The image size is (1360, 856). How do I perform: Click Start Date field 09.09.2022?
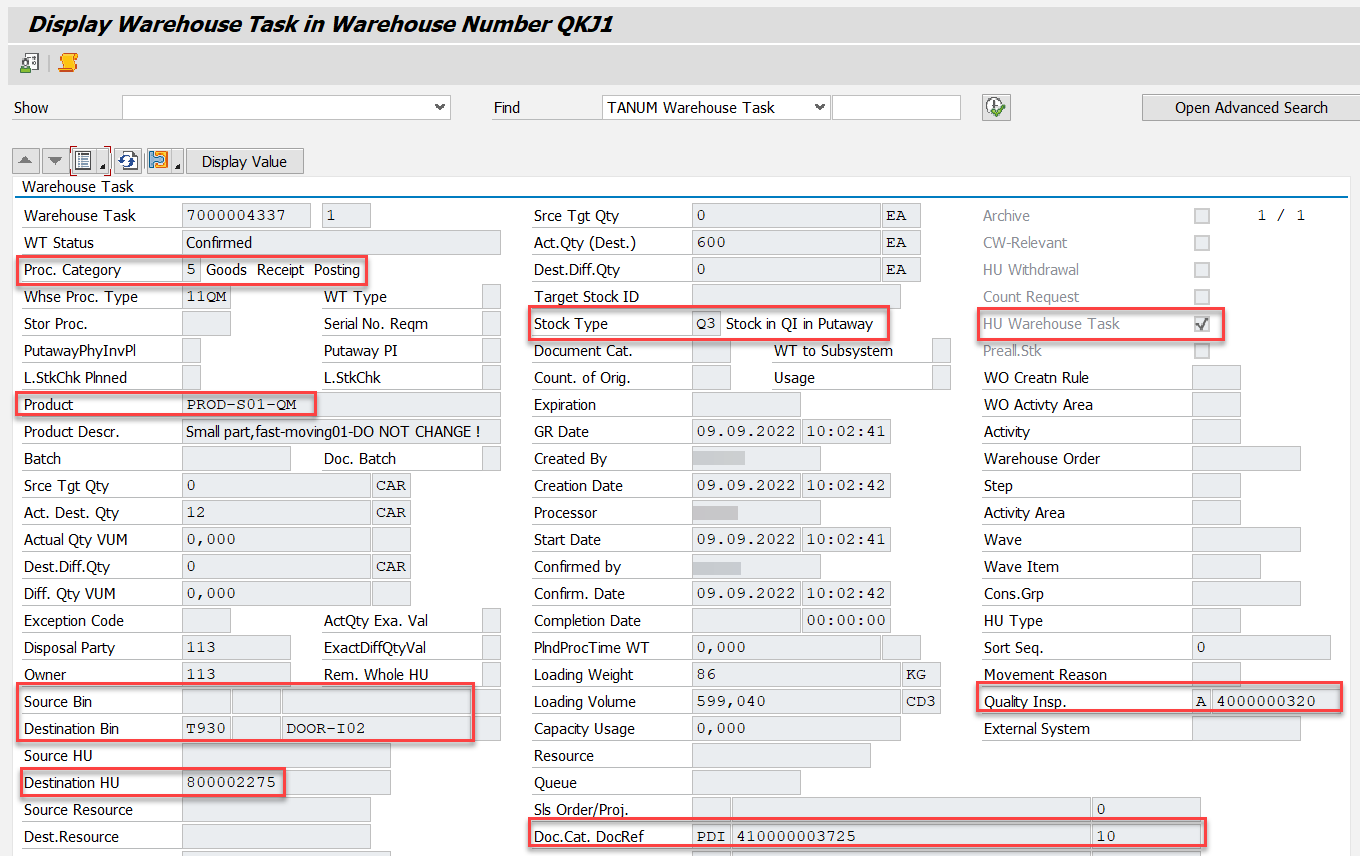746,540
